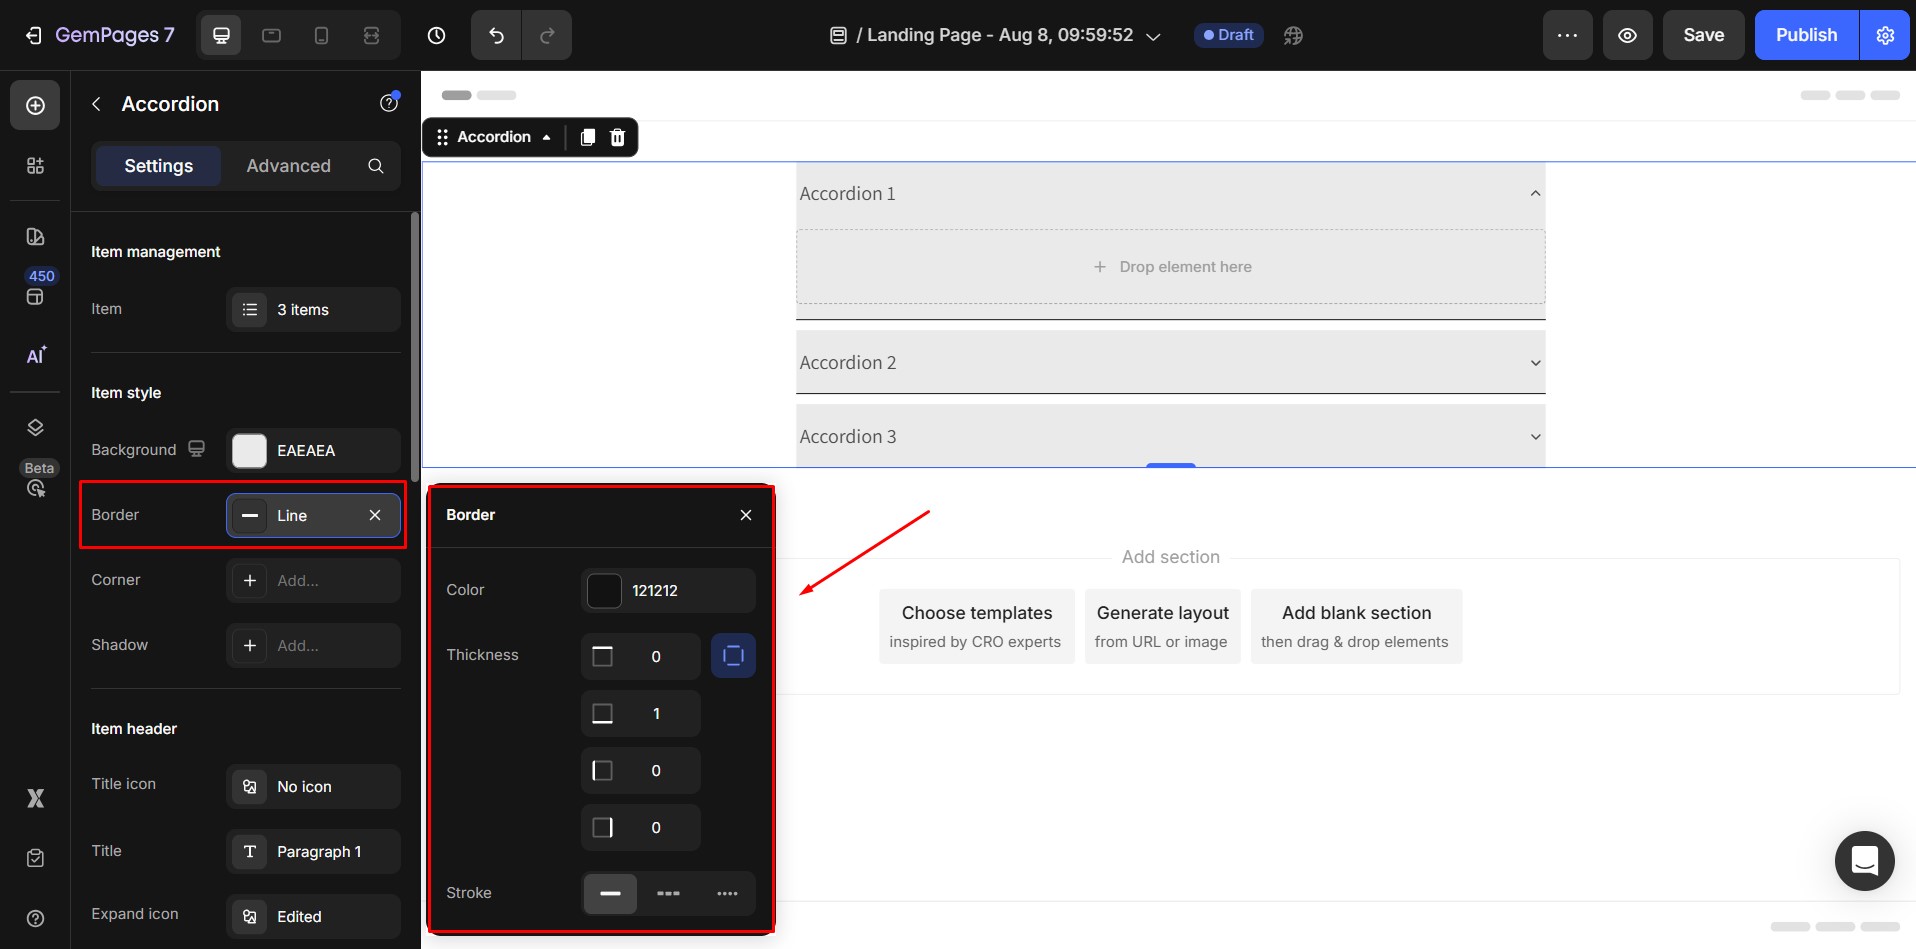Click the undo arrow in top toolbar
Screen dimensions: 1916x949
(x=496, y=36)
